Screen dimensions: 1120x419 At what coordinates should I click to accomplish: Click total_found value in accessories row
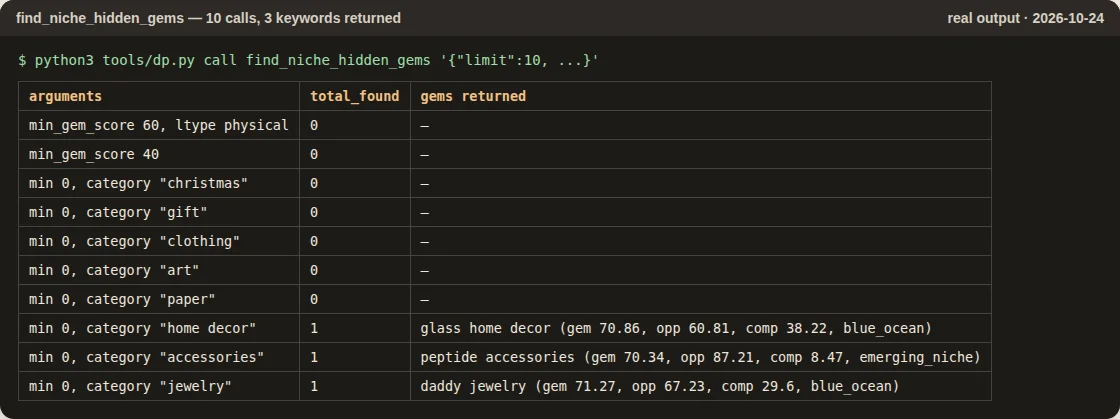(314, 357)
